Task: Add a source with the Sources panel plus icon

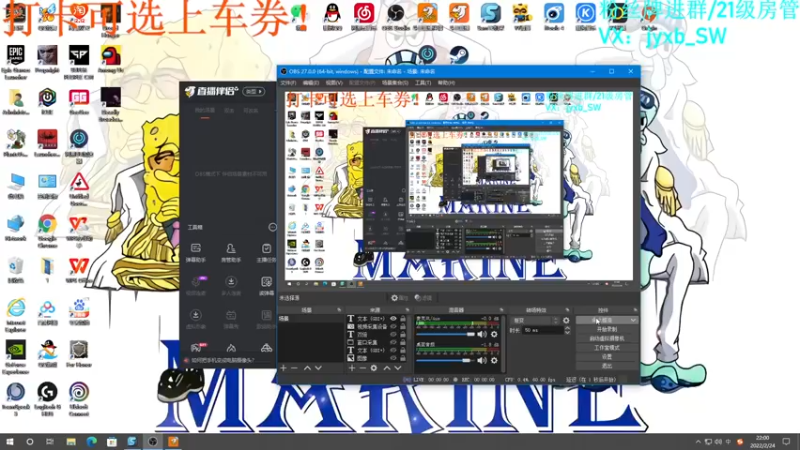Action: point(352,368)
